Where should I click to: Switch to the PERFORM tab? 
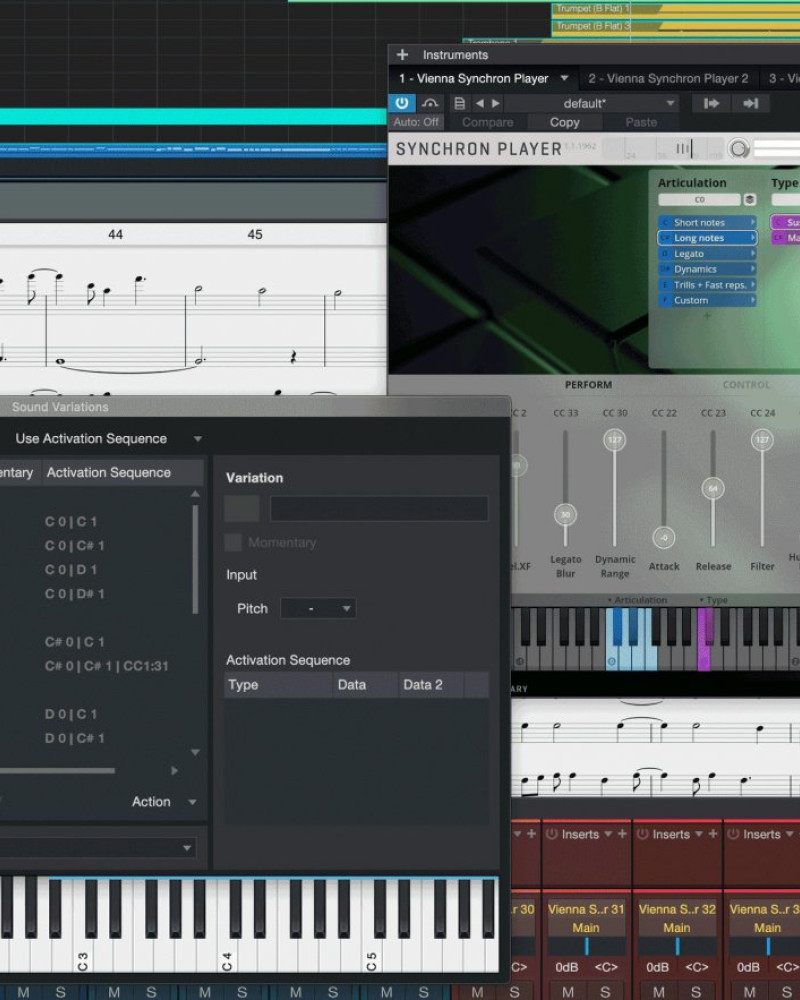[588, 385]
